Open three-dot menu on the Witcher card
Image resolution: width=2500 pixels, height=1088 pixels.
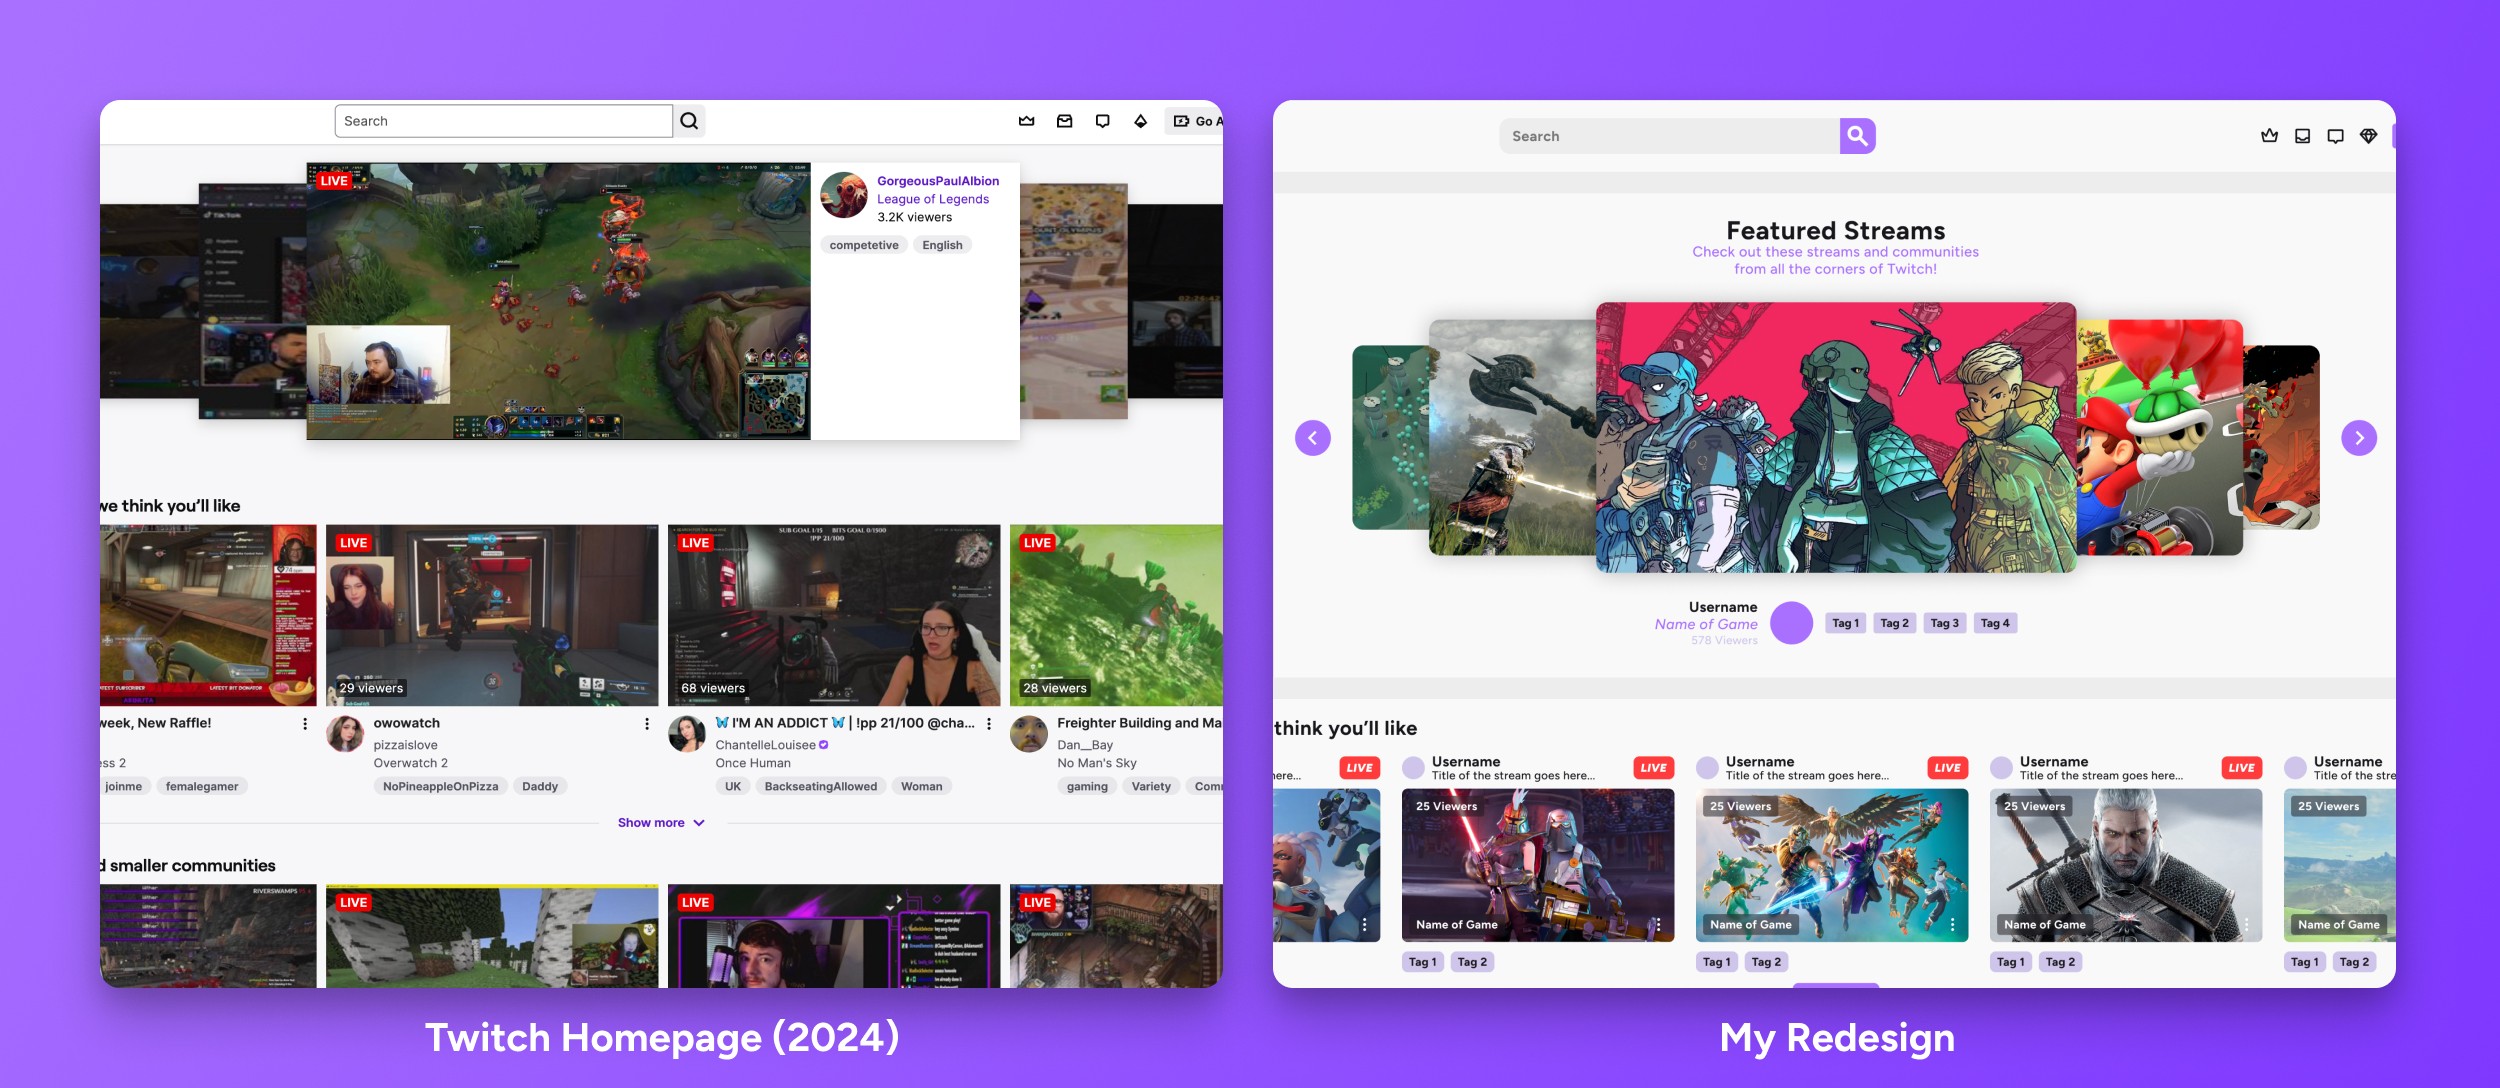point(2246,925)
